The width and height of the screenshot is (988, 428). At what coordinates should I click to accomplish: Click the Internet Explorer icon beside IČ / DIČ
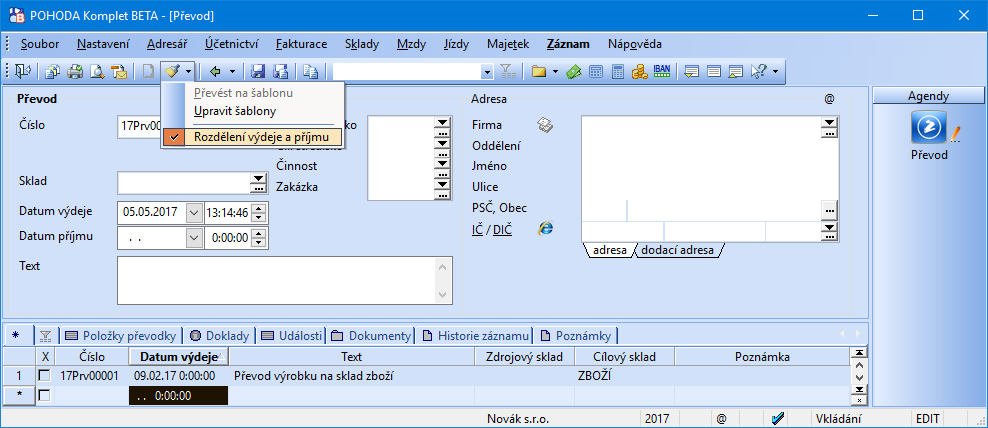[x=545, y=229]
